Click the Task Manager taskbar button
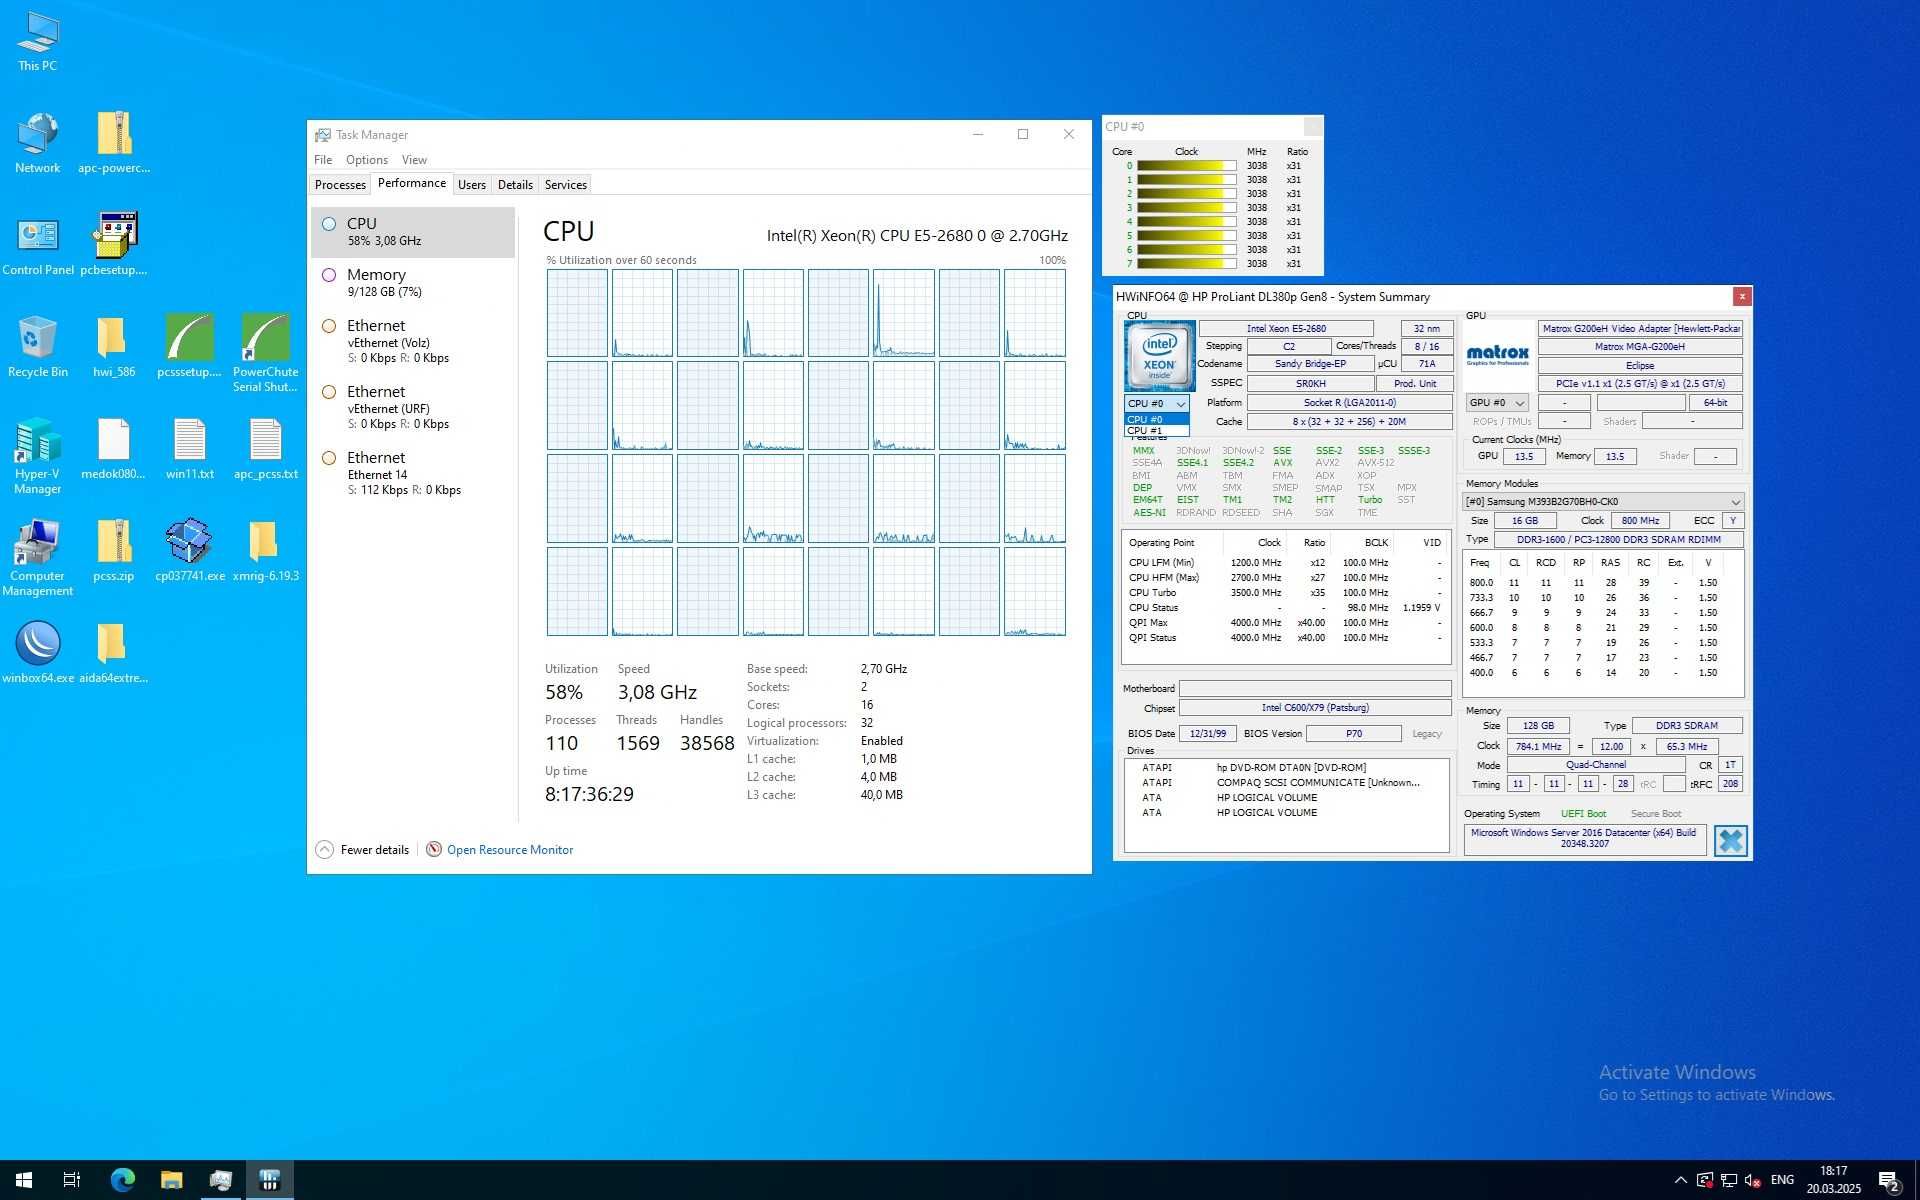The width and height of the screenshot is (1920, 1200). [x=220, y=1180]
